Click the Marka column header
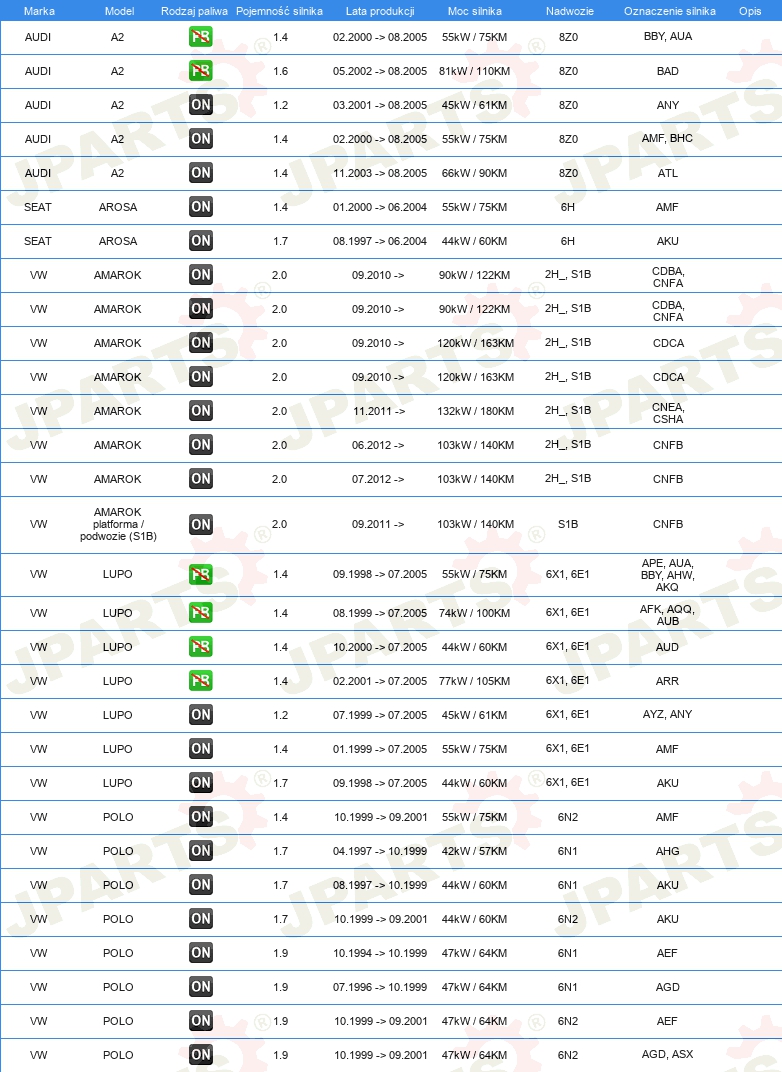The height and width of the screenshot is (1072, 782). click(x=39, y=11)
